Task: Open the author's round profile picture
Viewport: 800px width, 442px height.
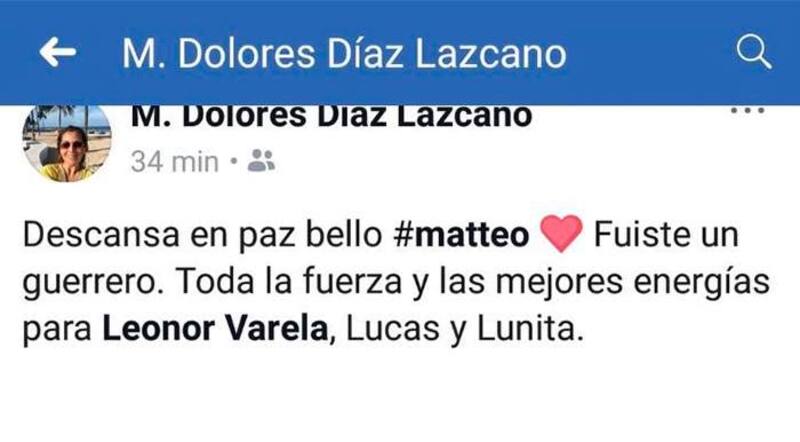Action: 67,142
